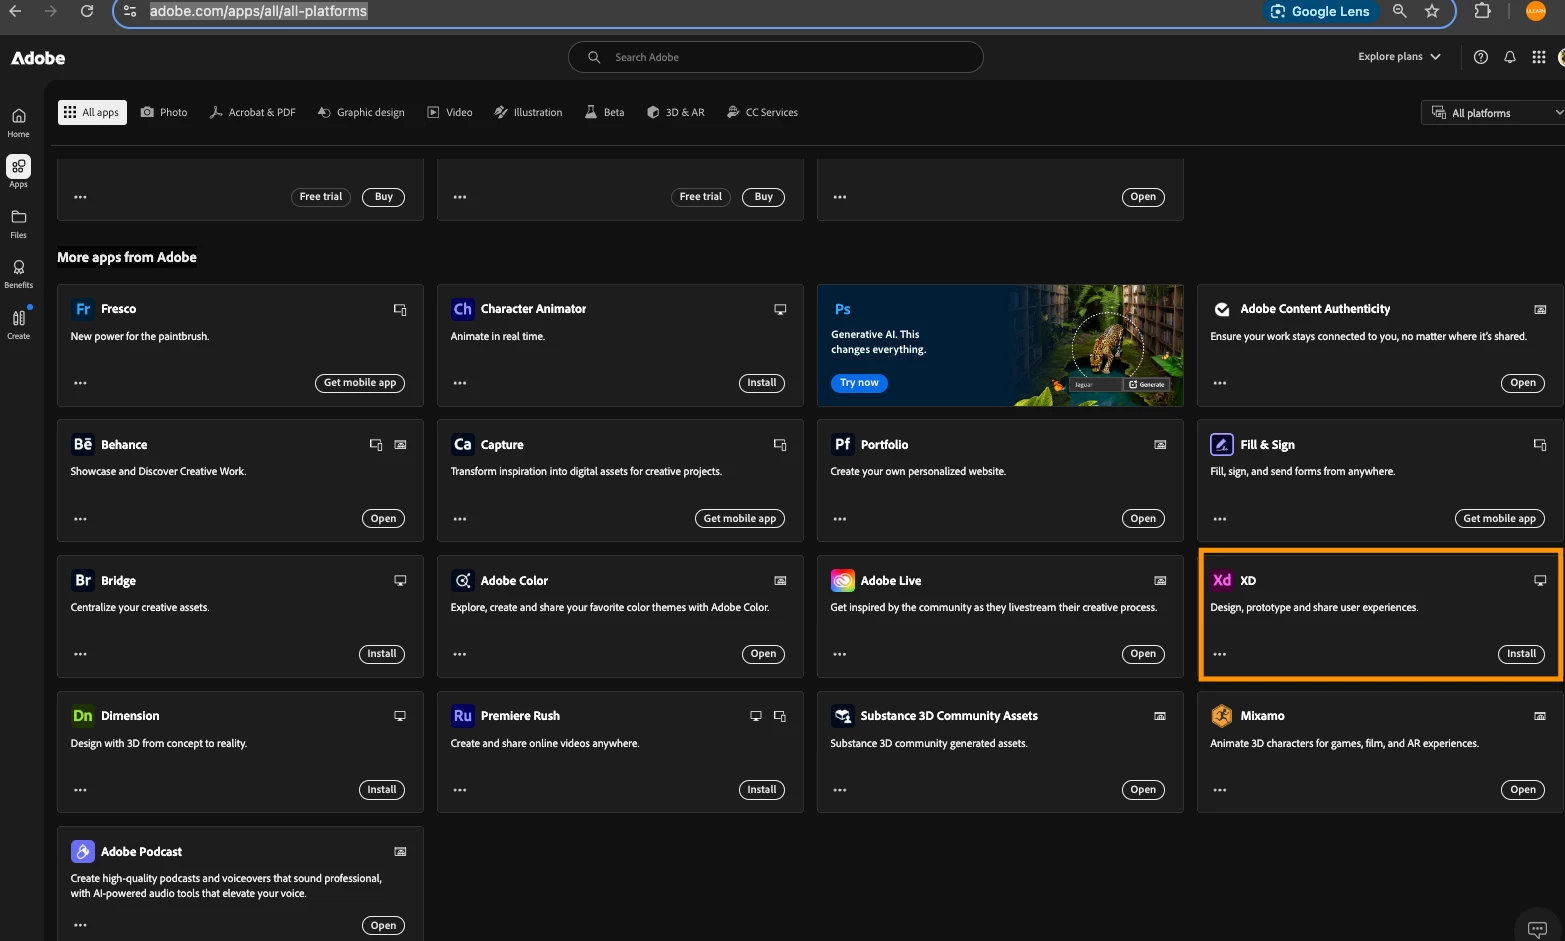The height and width of the screenshot is (941, 1565).
Task: Bookmark this page with star icon
Action: 1432,11
